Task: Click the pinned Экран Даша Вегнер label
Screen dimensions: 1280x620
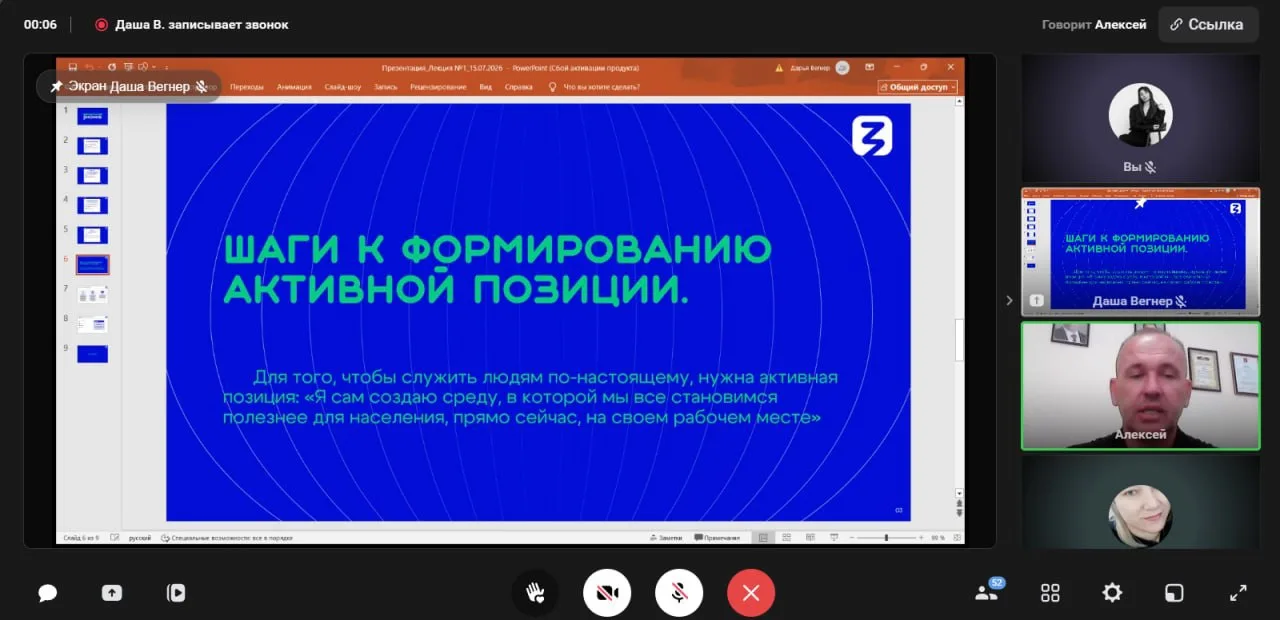Action: coord(129,86)
